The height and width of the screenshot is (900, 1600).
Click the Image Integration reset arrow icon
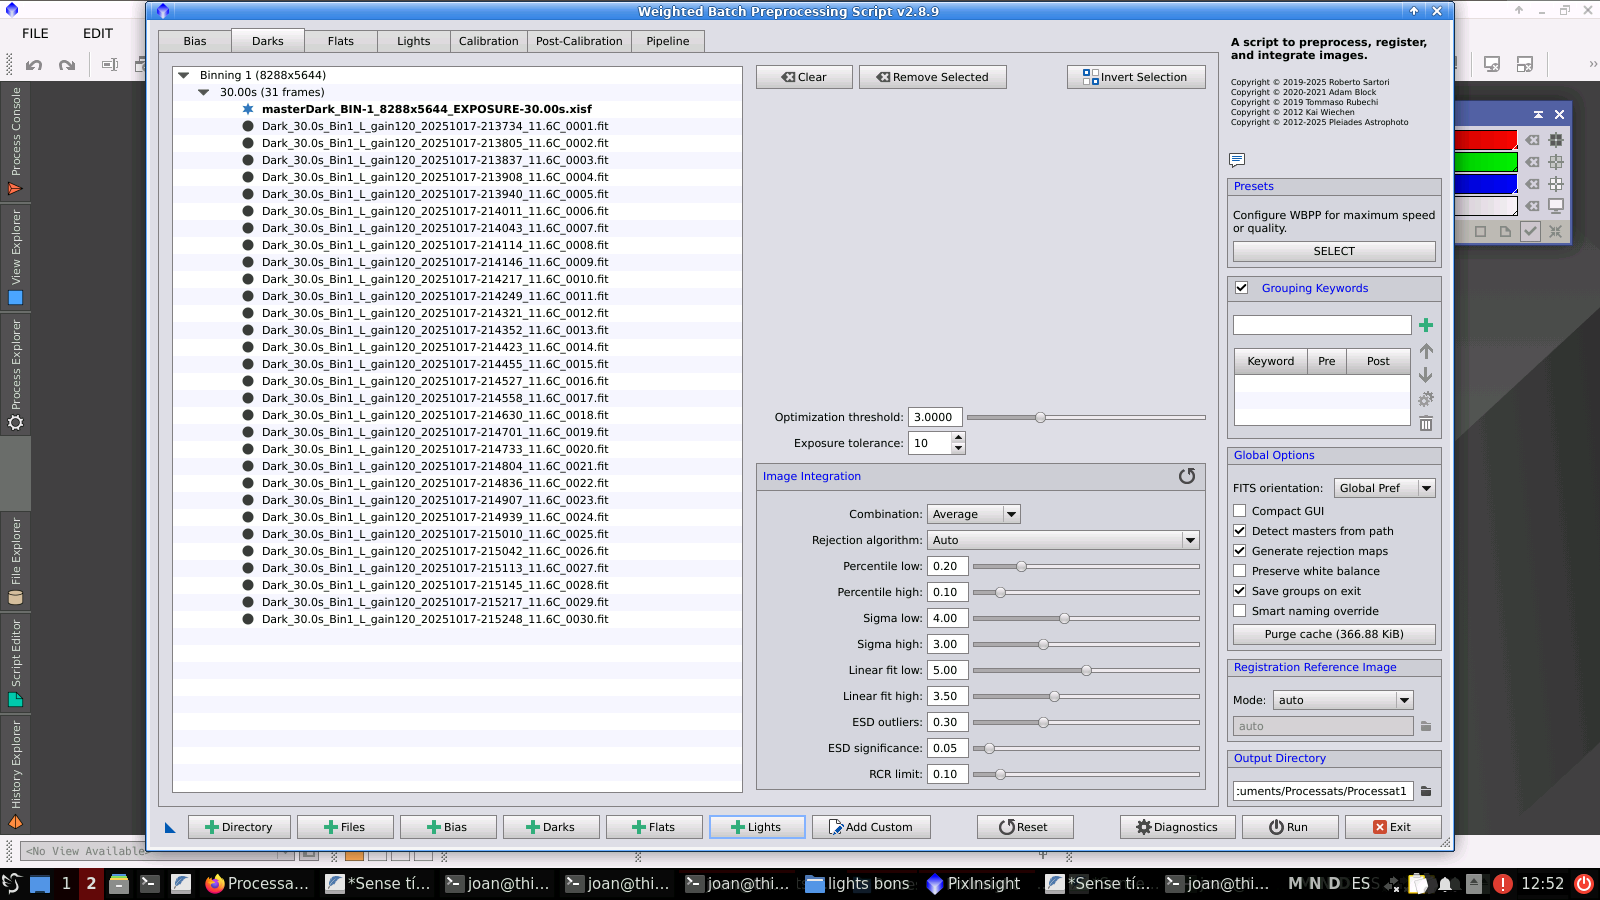tap(1187, 476)
